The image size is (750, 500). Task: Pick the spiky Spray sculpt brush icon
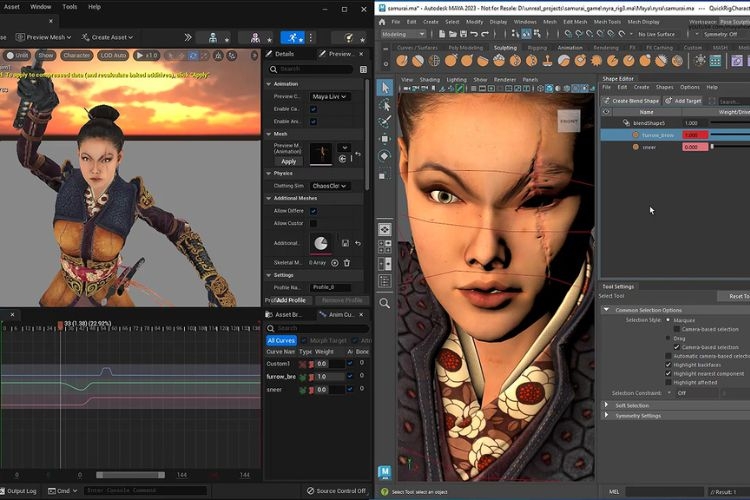[x=596, y=61]
